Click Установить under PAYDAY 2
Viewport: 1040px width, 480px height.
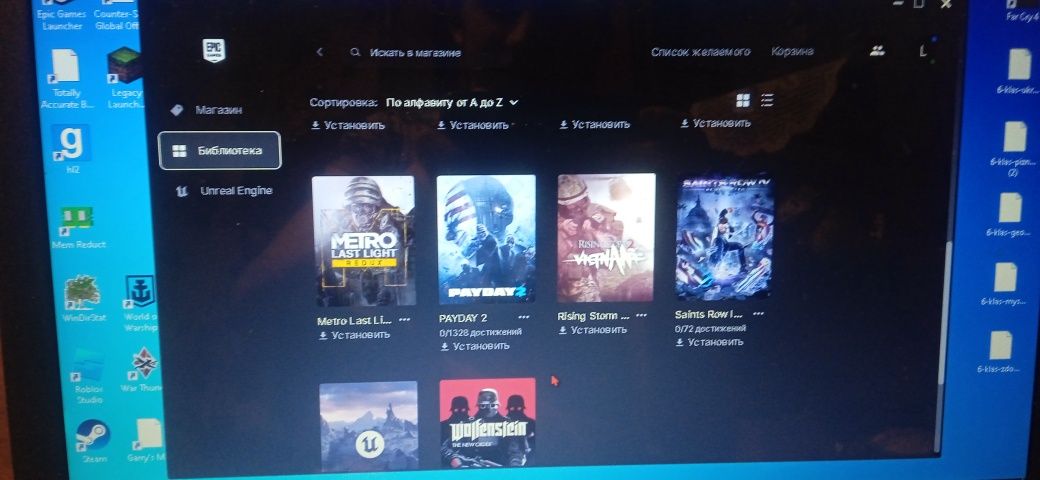[x=474, y=346]
